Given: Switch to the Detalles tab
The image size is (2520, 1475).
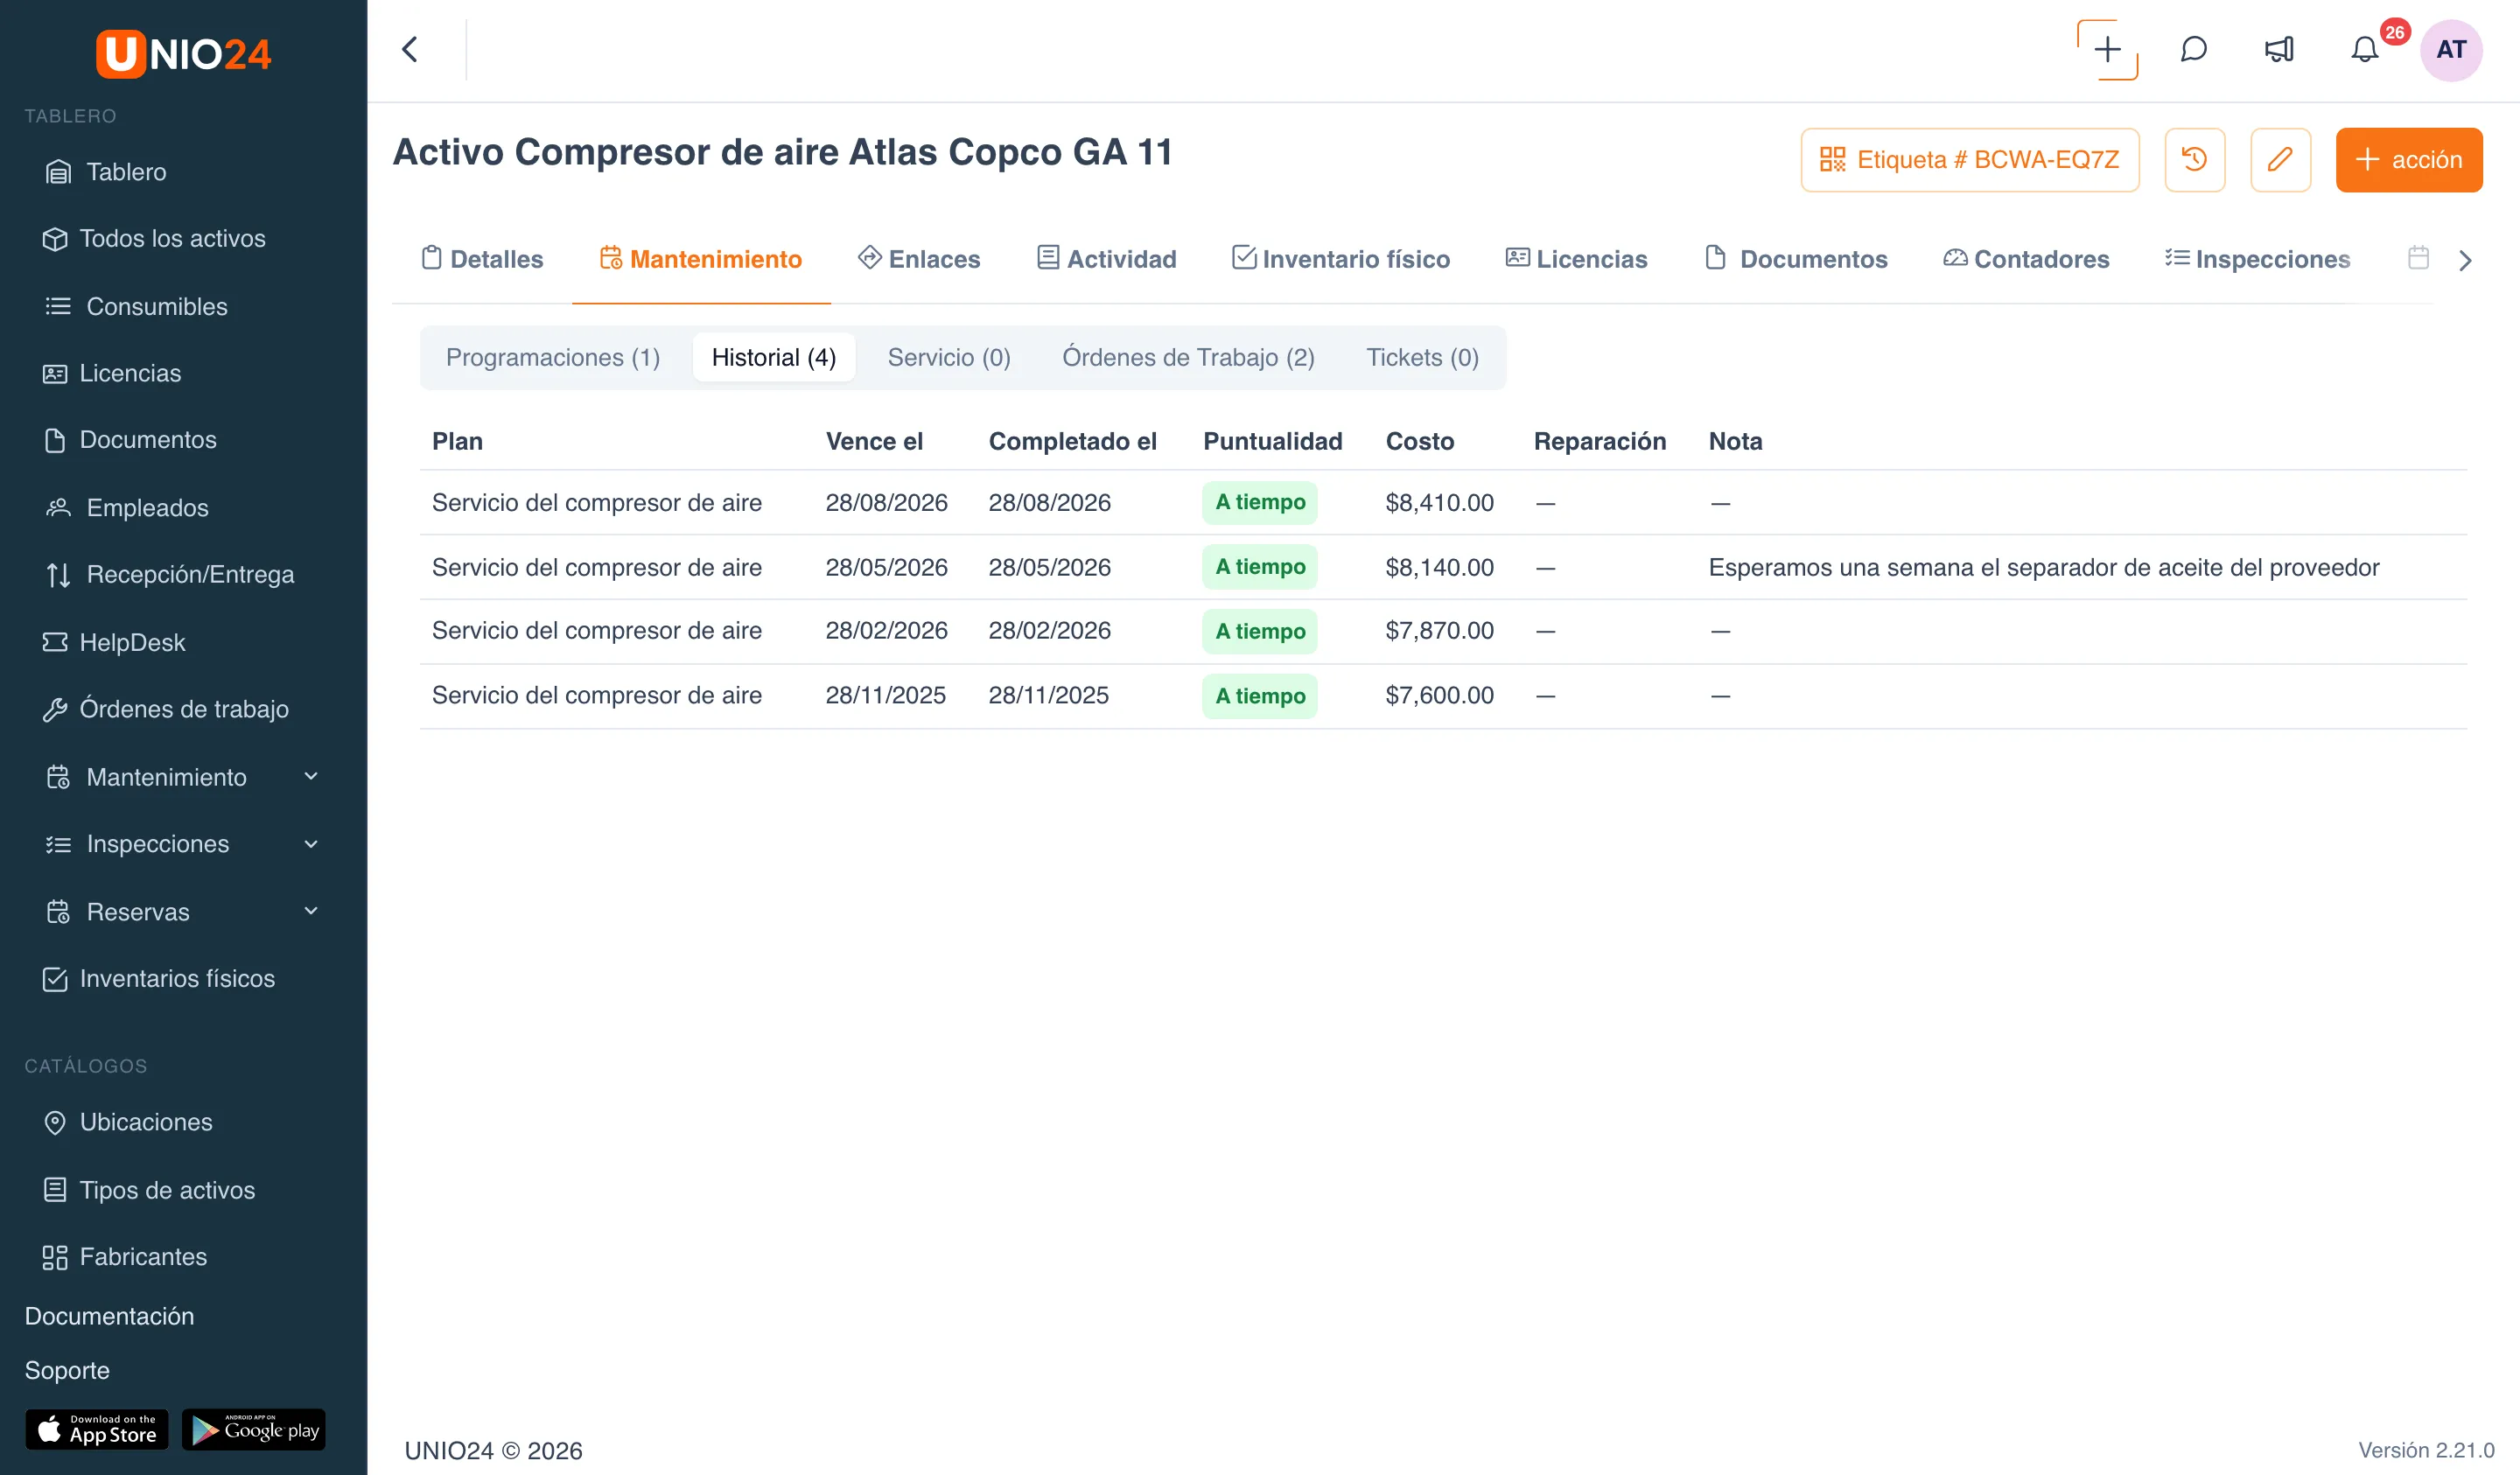Looking at the screenshot, I should (482, 259).
